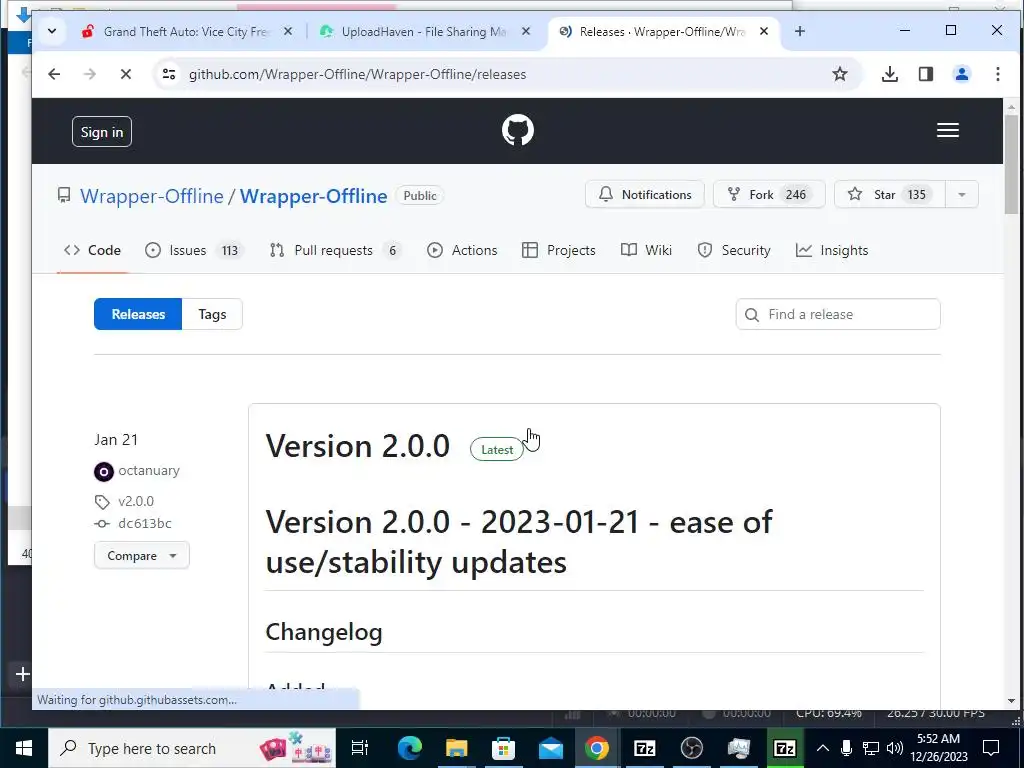1024x768 pixels.
Task: Click the address bar URL
Action: (x=357, y=74)
